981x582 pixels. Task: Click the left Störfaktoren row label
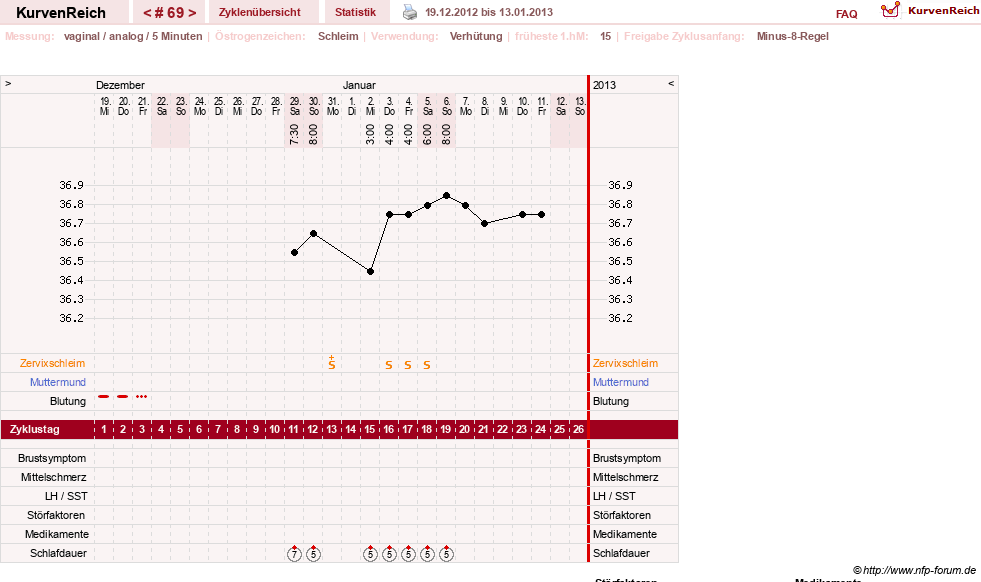pos(56,515)
